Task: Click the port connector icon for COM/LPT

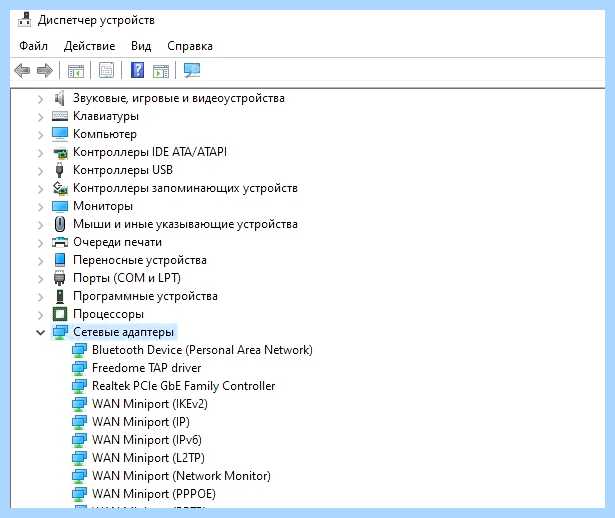Action: click(60, 278)
